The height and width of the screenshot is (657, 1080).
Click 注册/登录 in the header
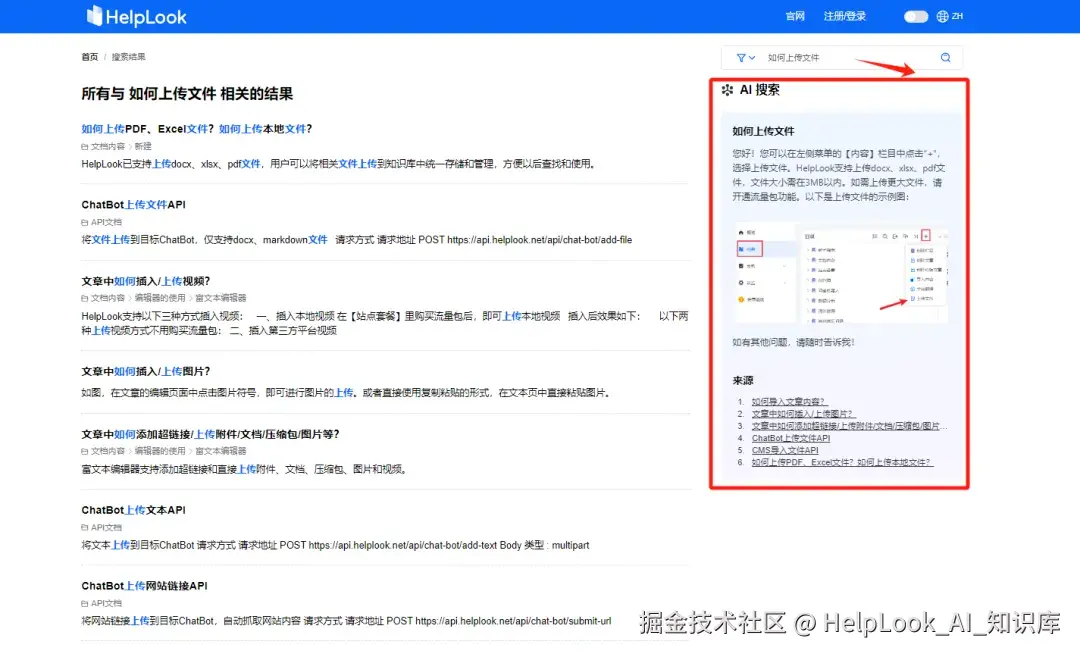click(x=844, y=17)
